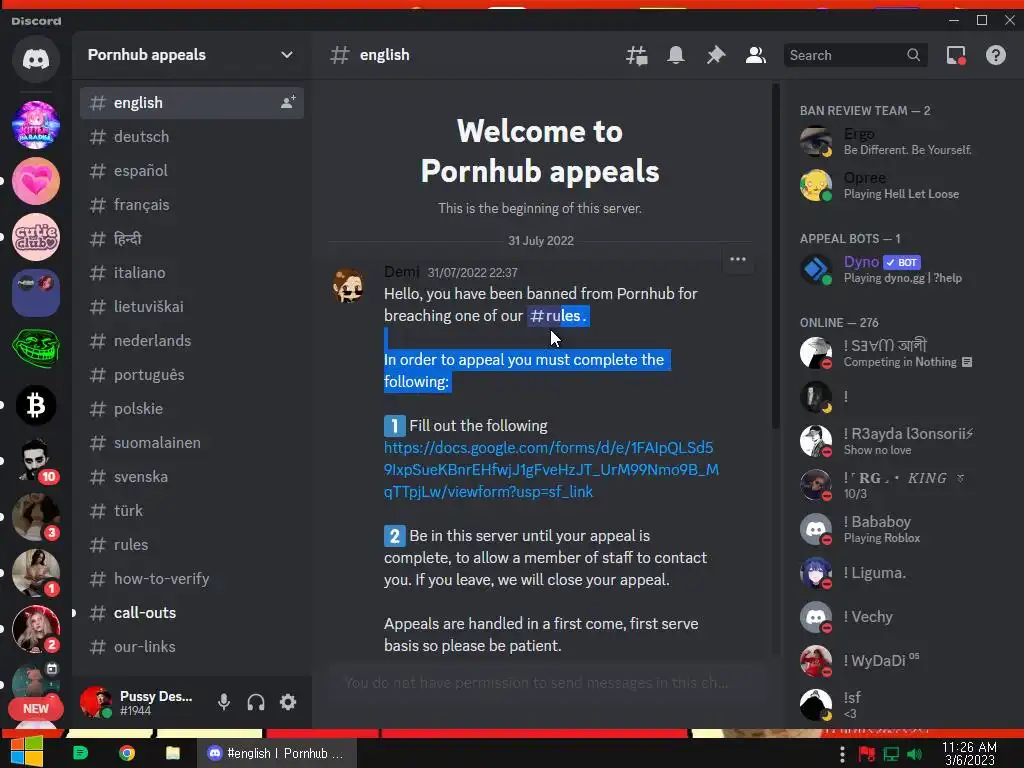
Task: Switch to pink heart server icon
Action: pos(36,181)
